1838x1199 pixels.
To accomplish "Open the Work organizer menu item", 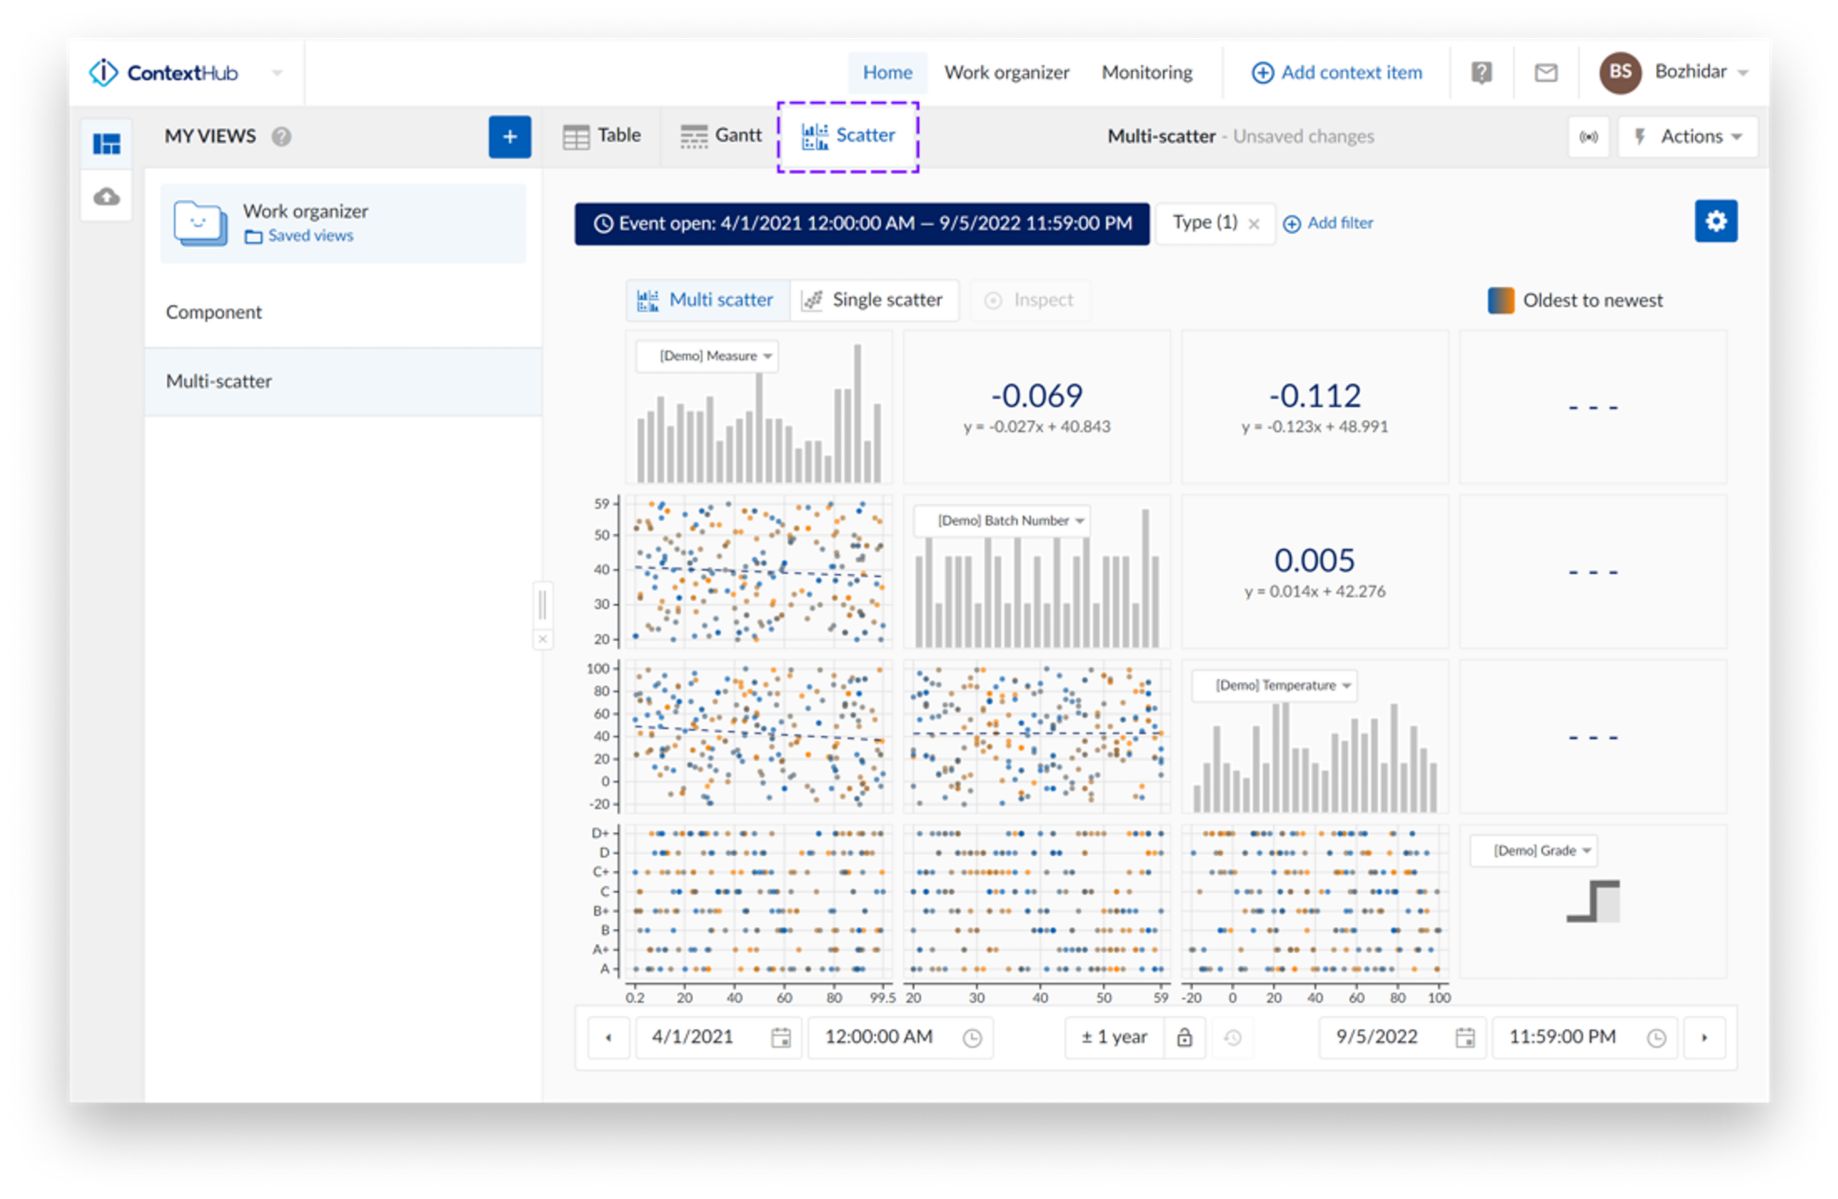I will point(1006,73).
